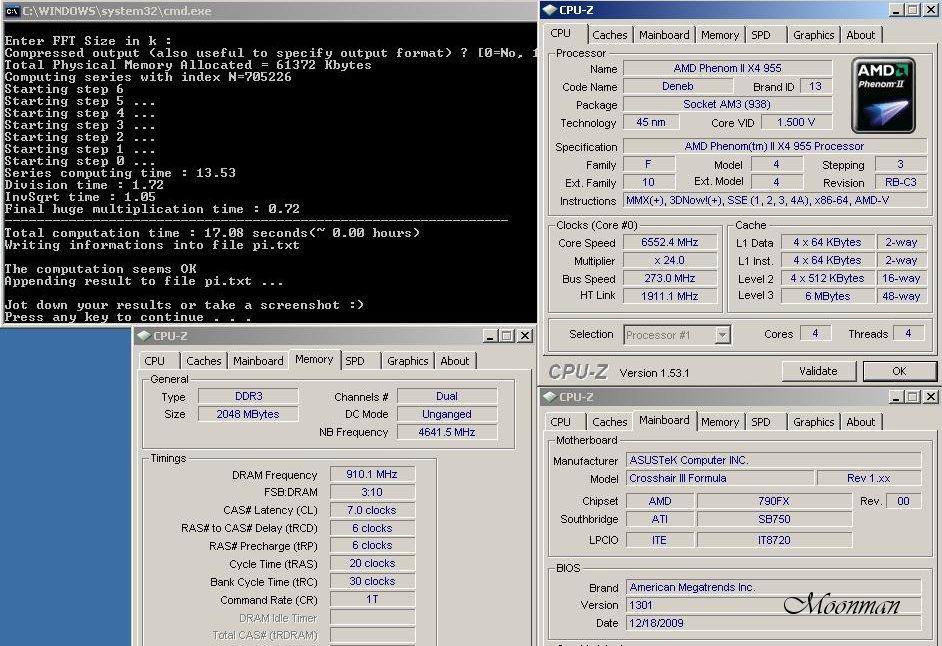Minimize the top CPU-Z CPU window
Image resolution: width=942 pixels, height=646 pixels.
point(896,10)
